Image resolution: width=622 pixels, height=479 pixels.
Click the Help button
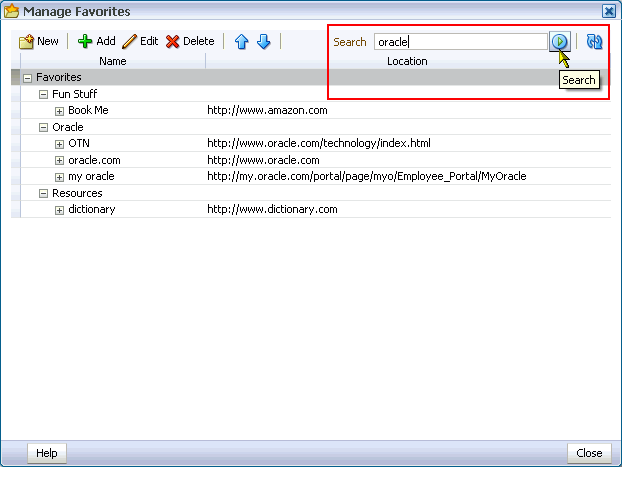click(47, 453)
